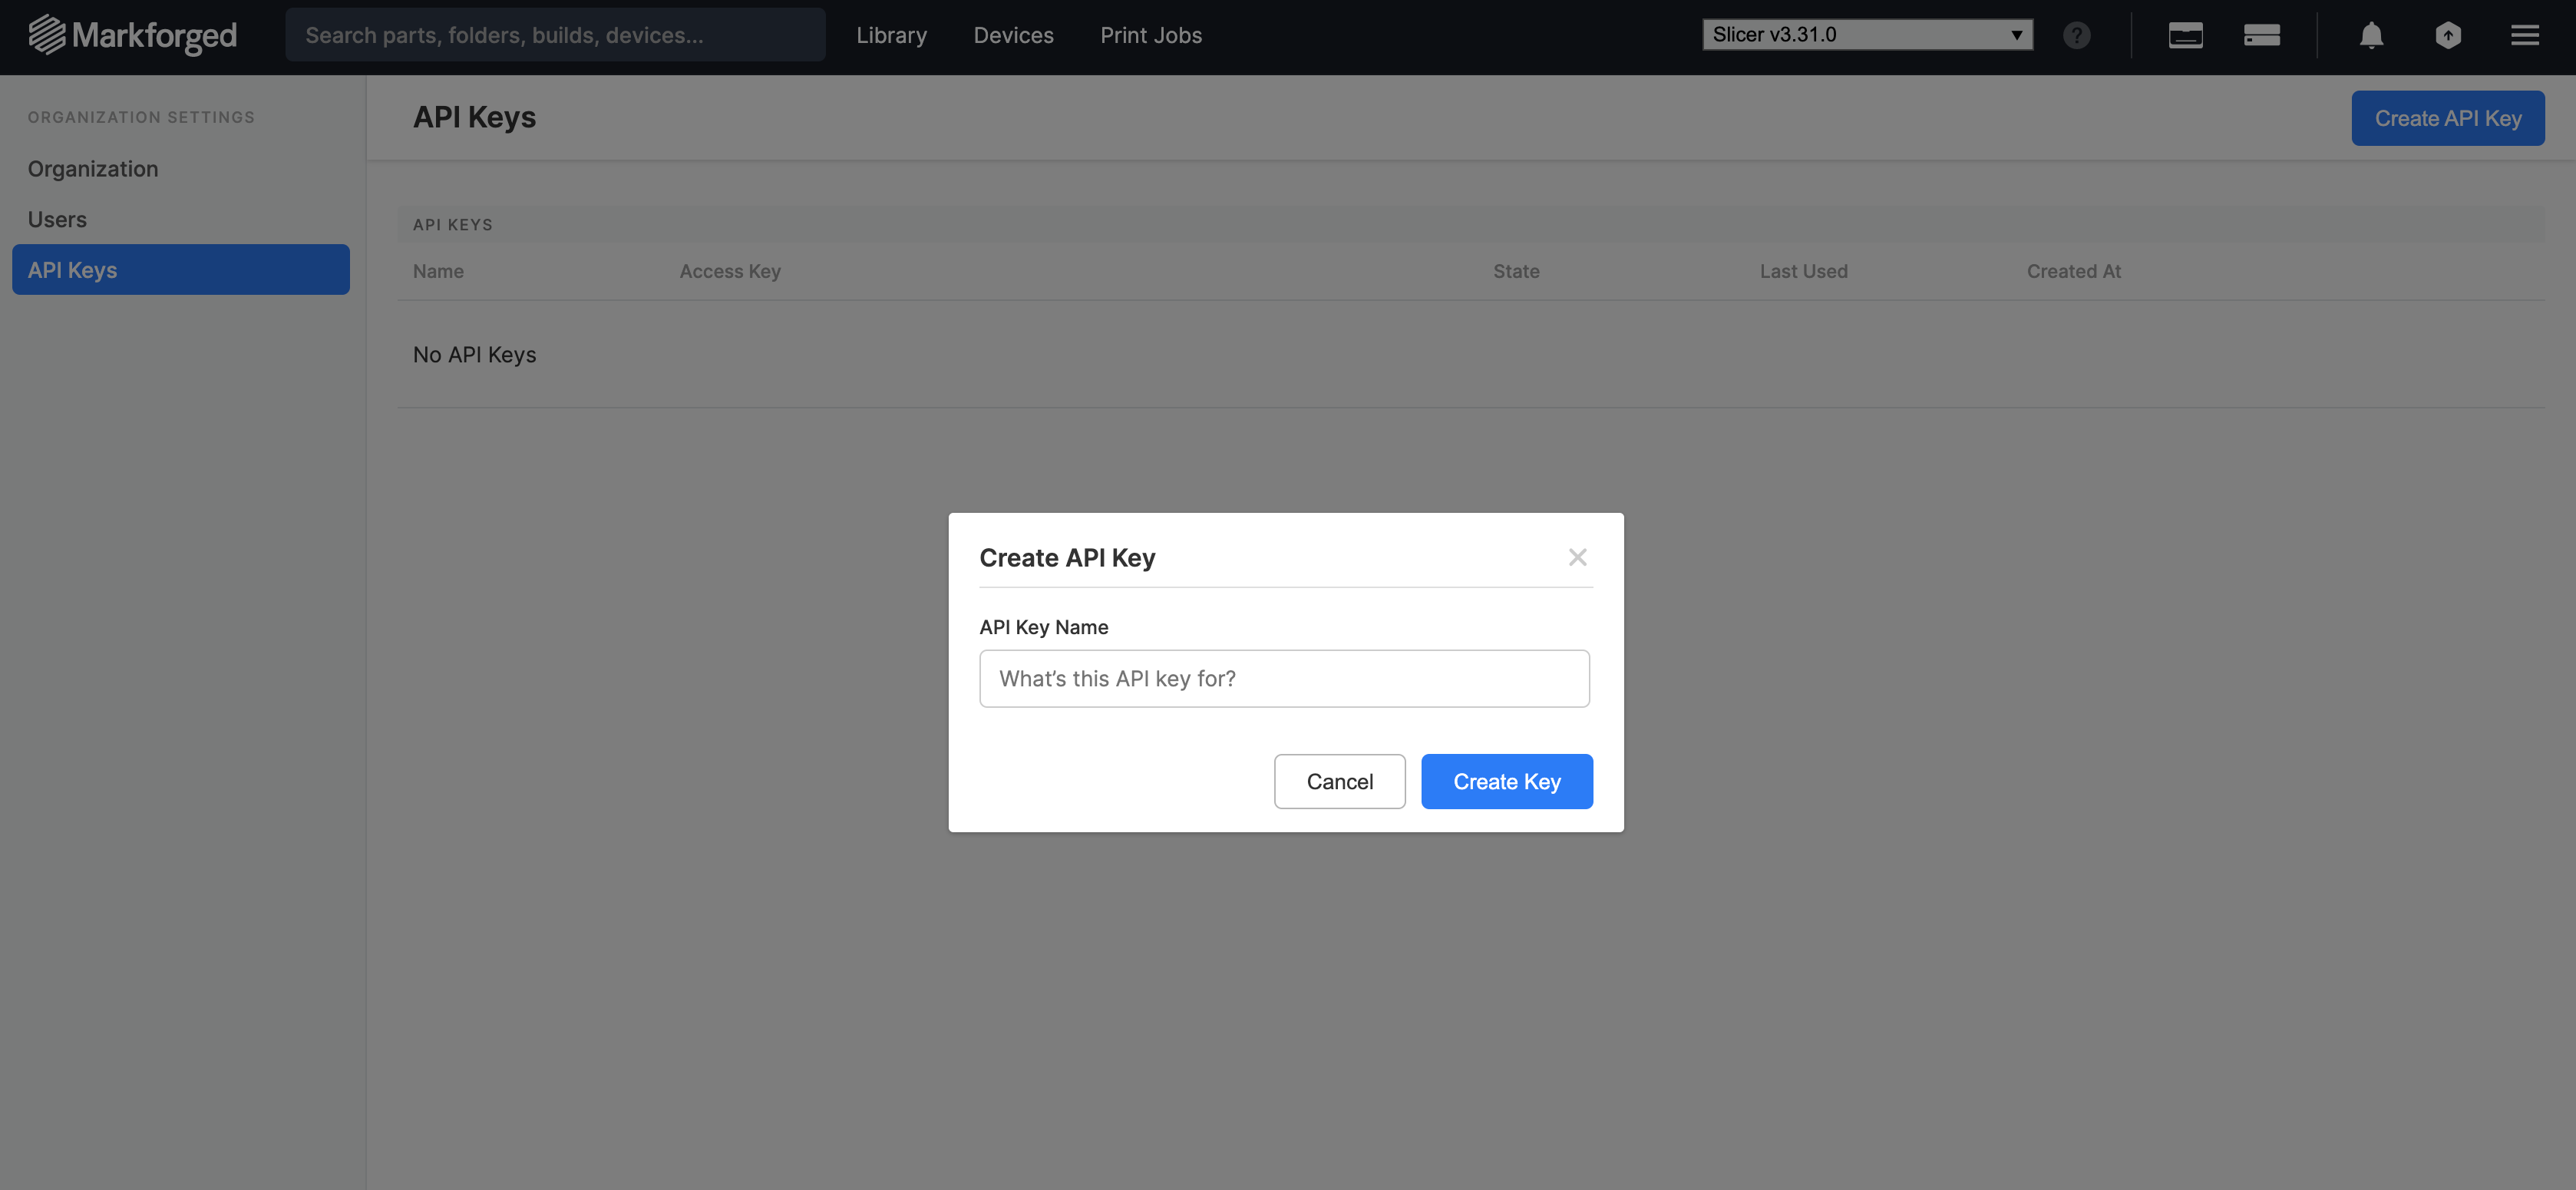Select the Devices tab
2576x1190 pixels.
pyautogui.click(x=1014, y=33)
